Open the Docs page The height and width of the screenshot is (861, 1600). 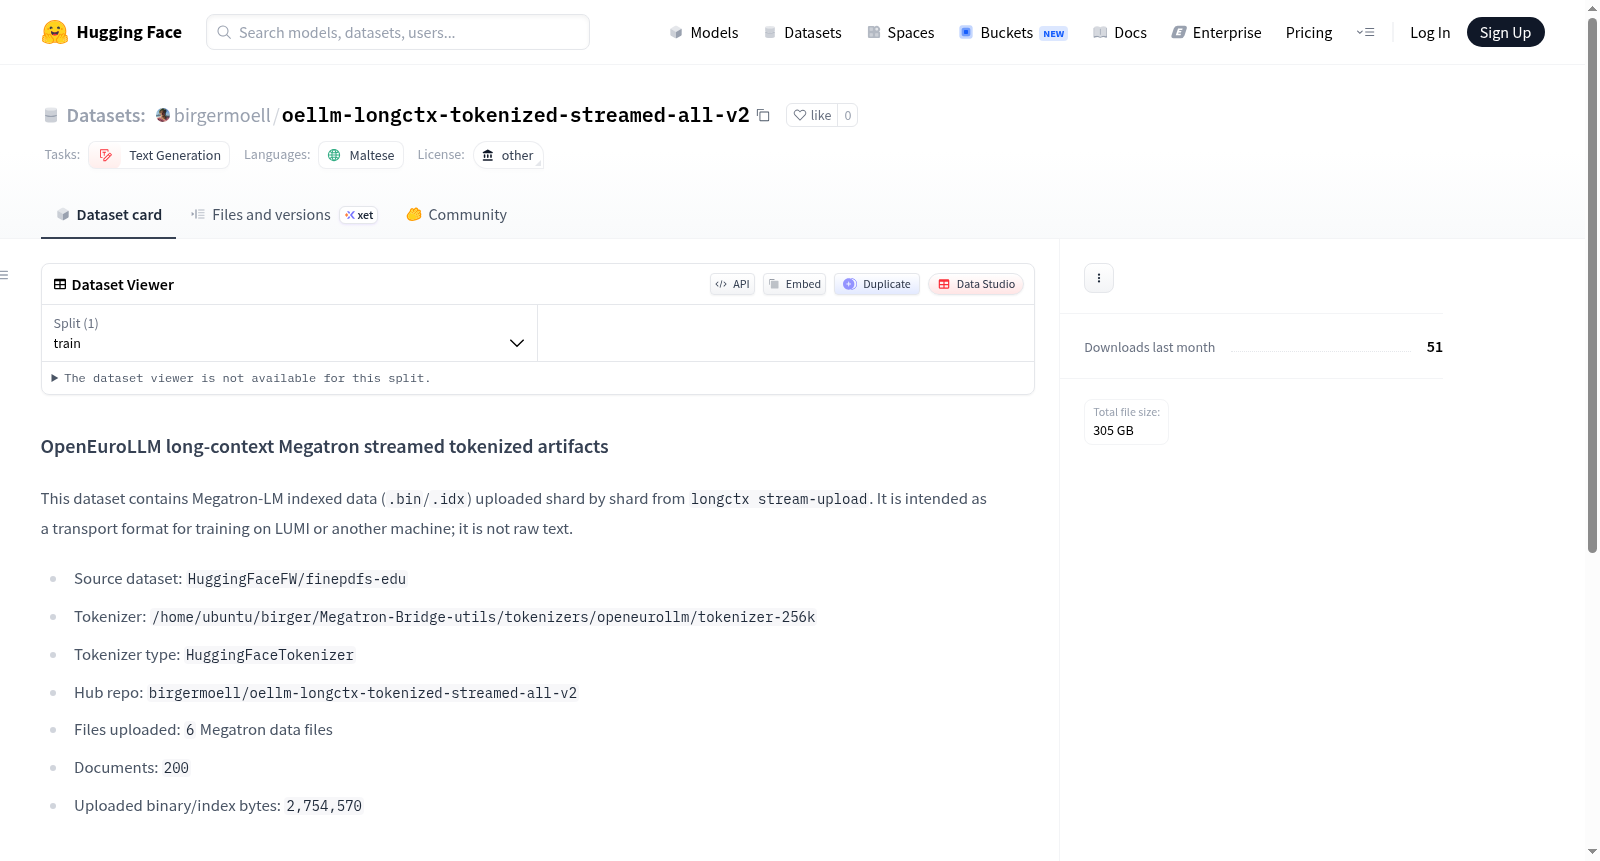click(x=1120, y=32)
